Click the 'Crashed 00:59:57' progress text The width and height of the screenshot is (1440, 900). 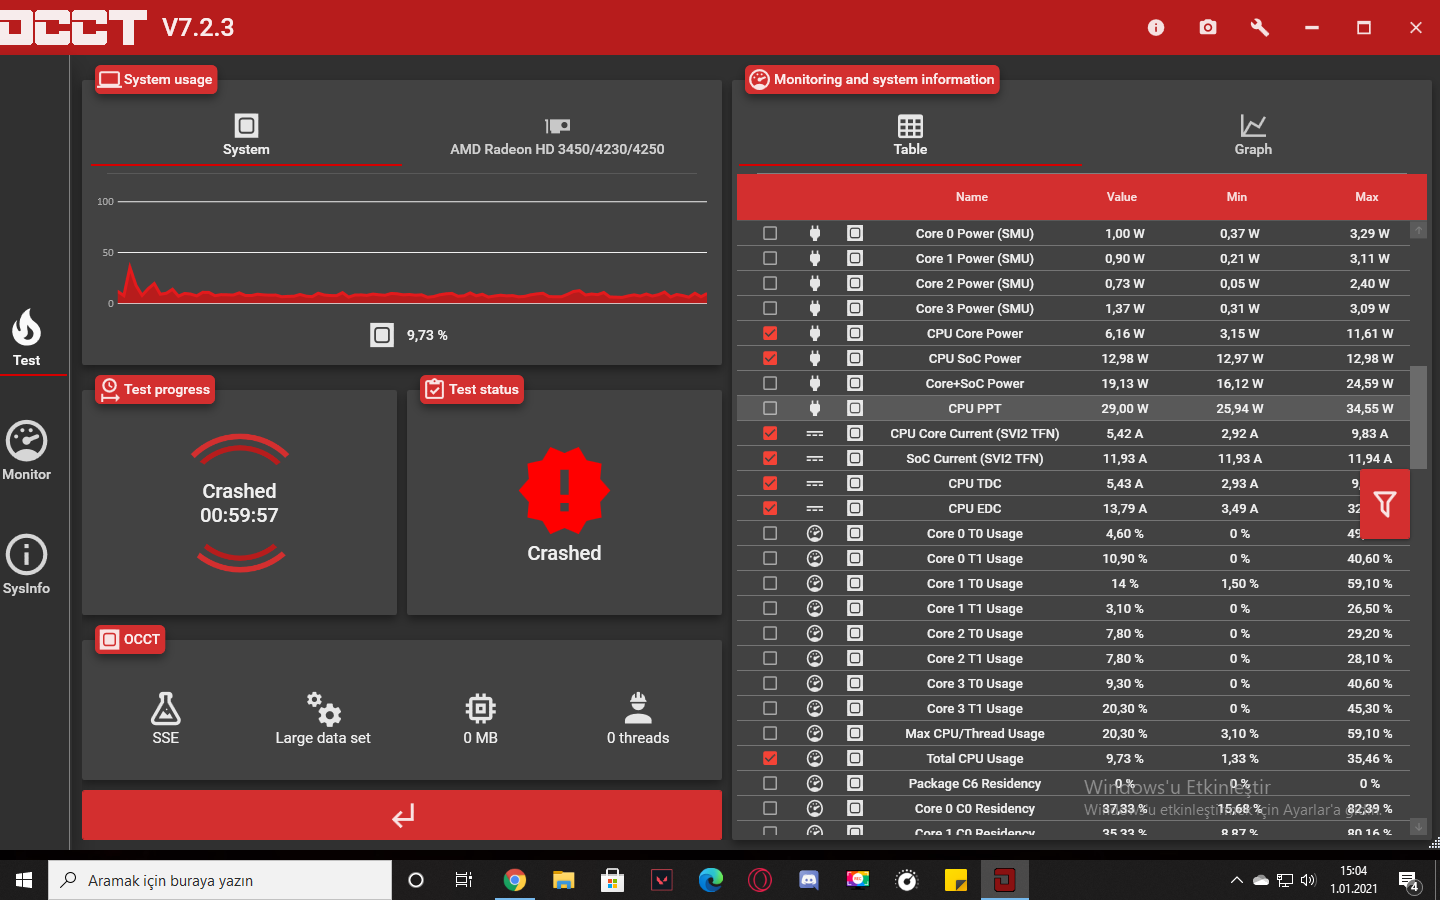(x=239, y=503)
